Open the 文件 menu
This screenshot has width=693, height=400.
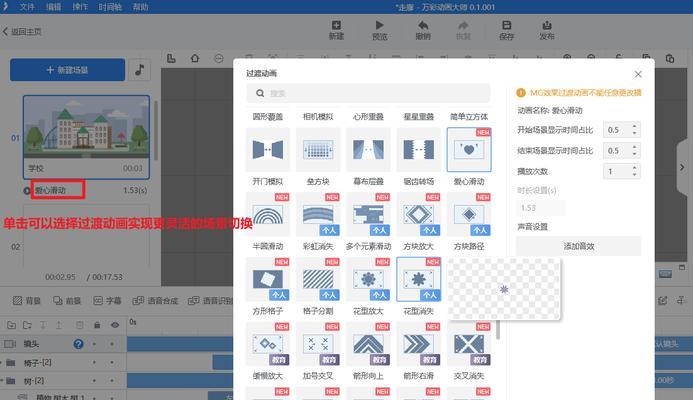27,7
